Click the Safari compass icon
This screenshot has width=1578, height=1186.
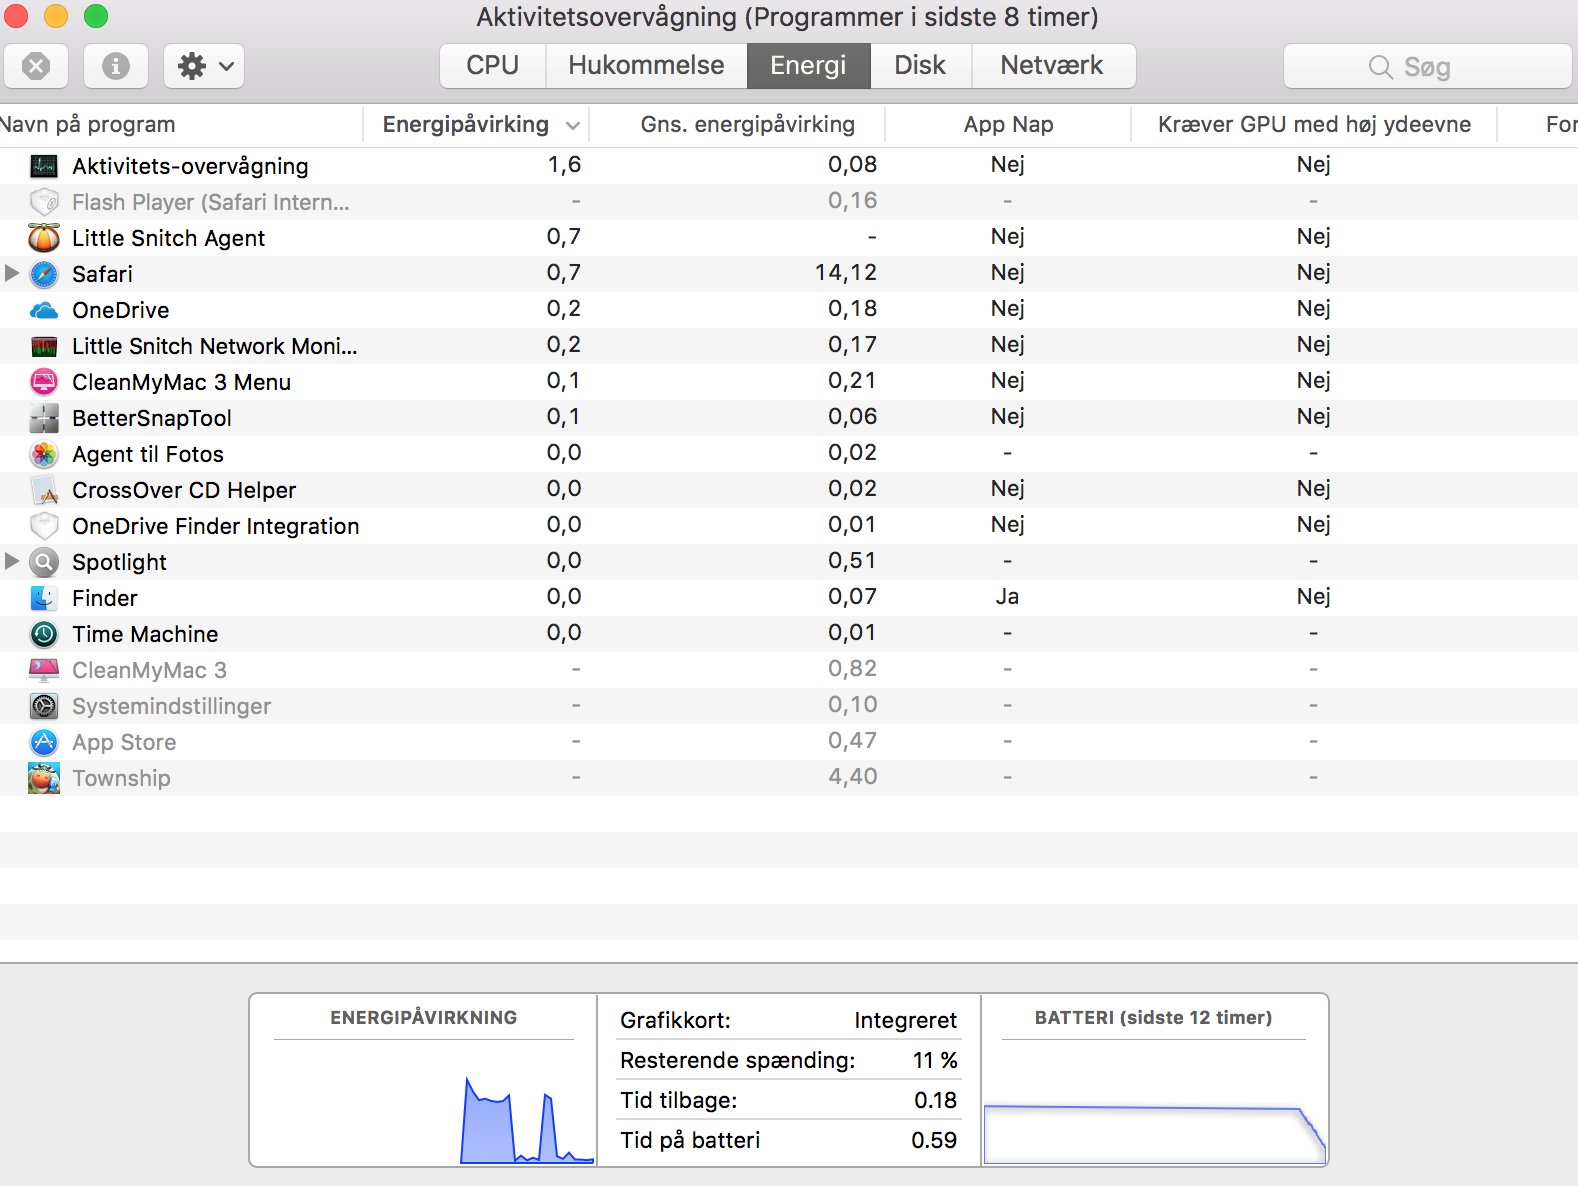coord(44,274)
